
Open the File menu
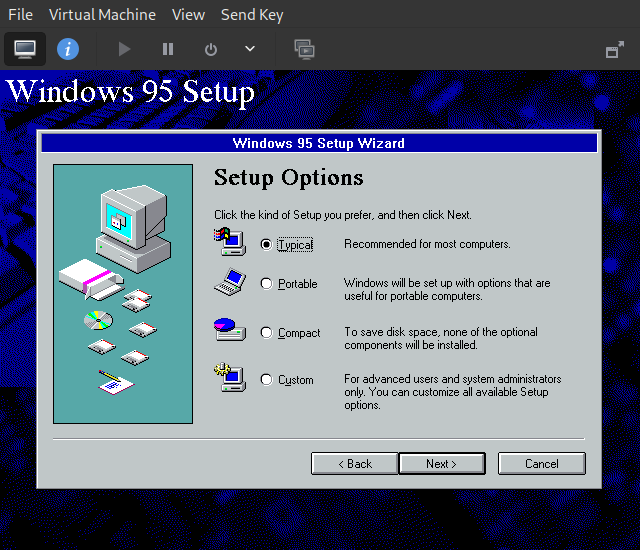20,15
